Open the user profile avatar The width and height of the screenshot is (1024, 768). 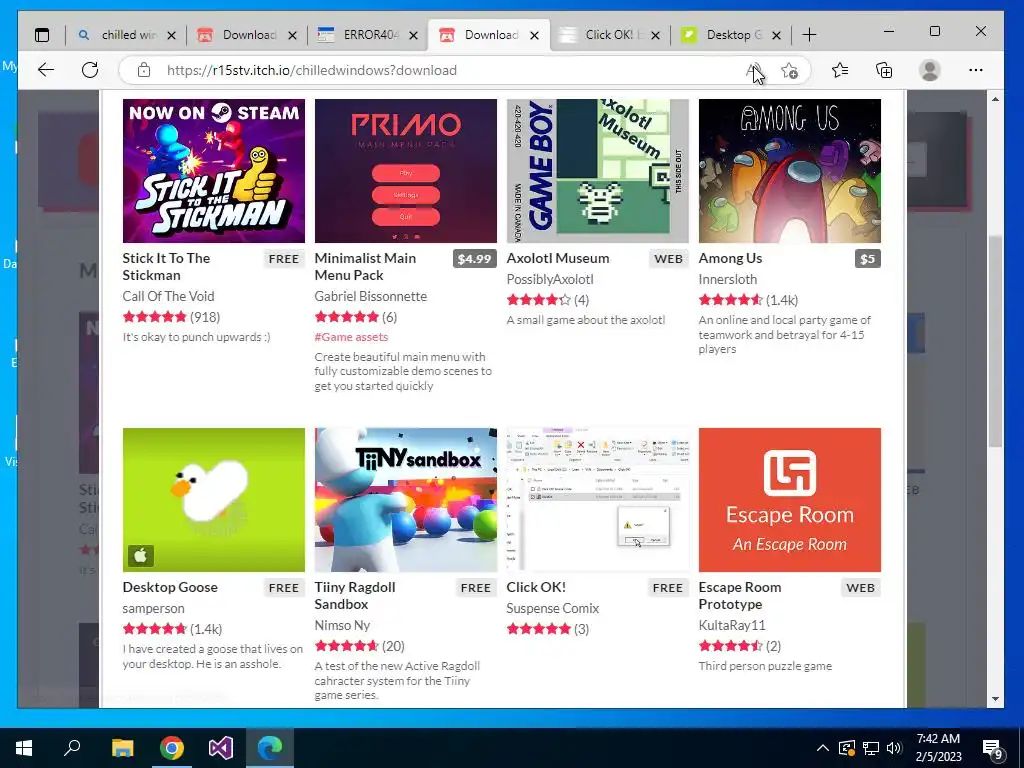tap(929, 70)
